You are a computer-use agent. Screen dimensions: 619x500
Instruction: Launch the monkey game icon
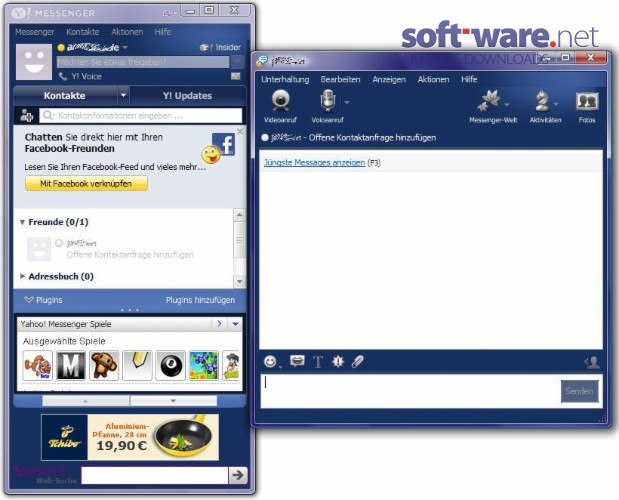pyautogui.click(x=104, y=365)
